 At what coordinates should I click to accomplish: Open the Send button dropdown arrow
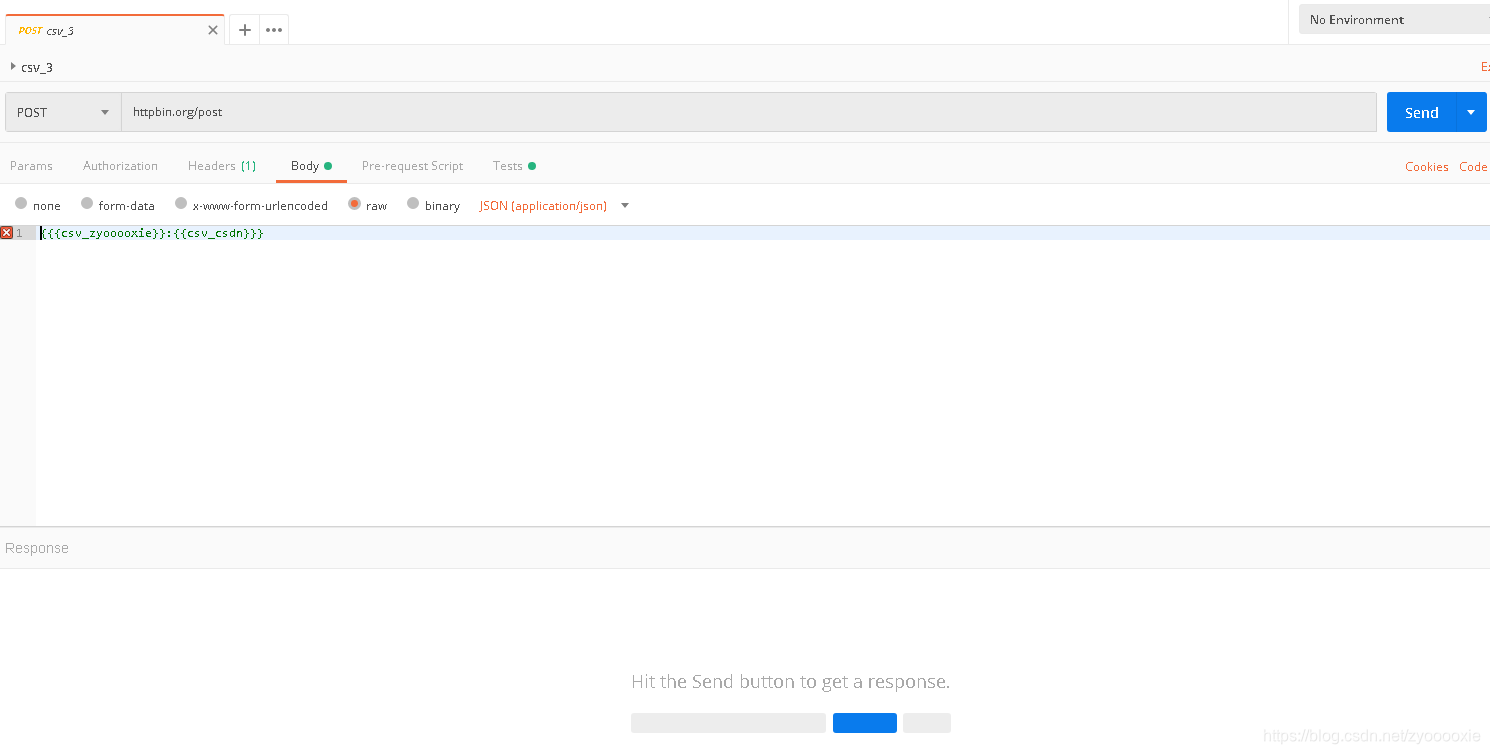[1471, 112]
